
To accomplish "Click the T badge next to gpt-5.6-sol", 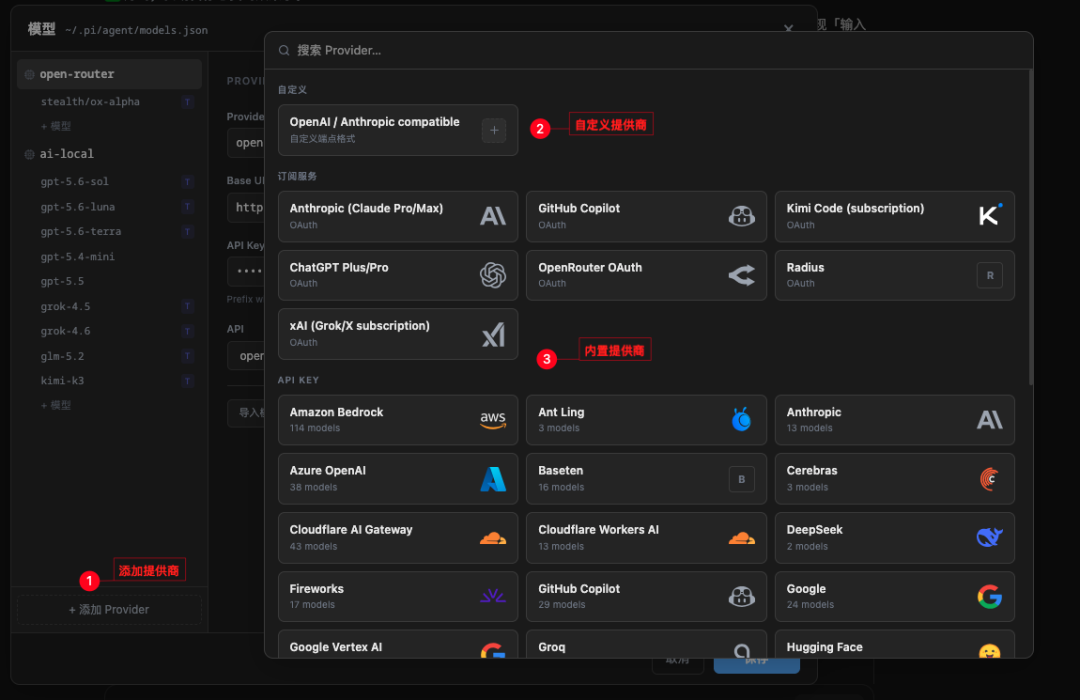I will [x=187, y=182].
